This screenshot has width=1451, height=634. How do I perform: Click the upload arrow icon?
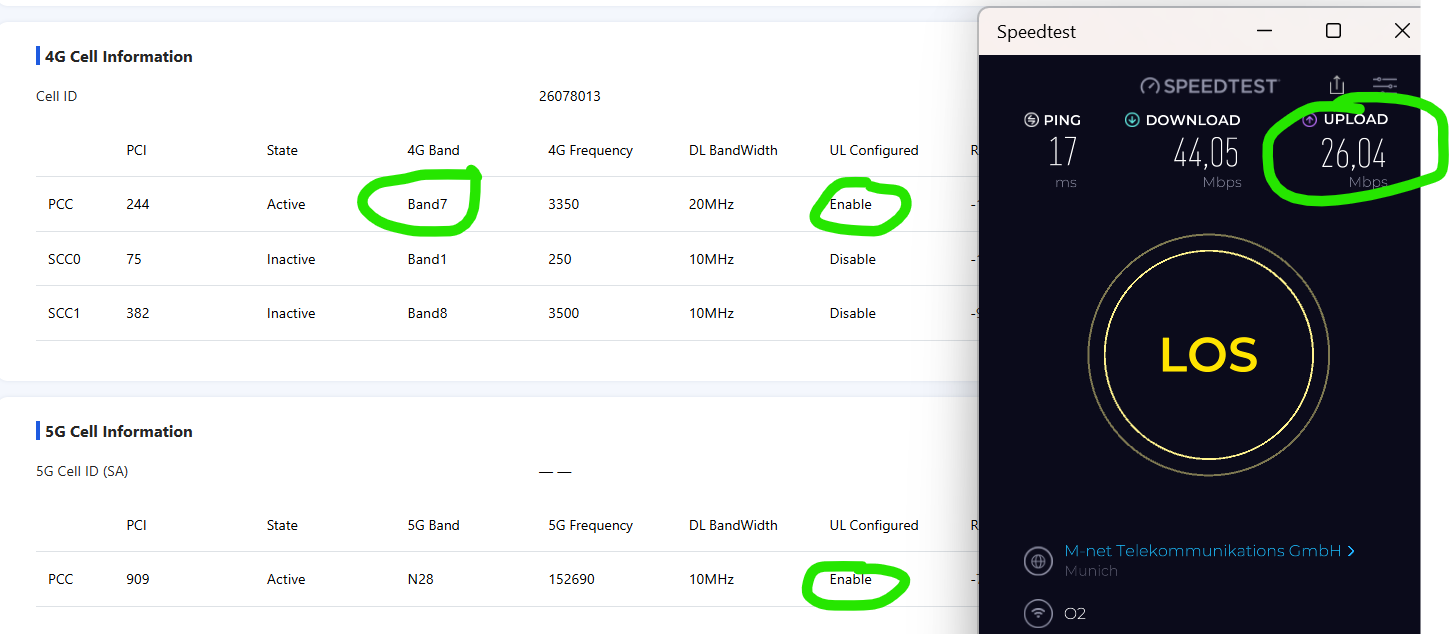pos(1310,119)
